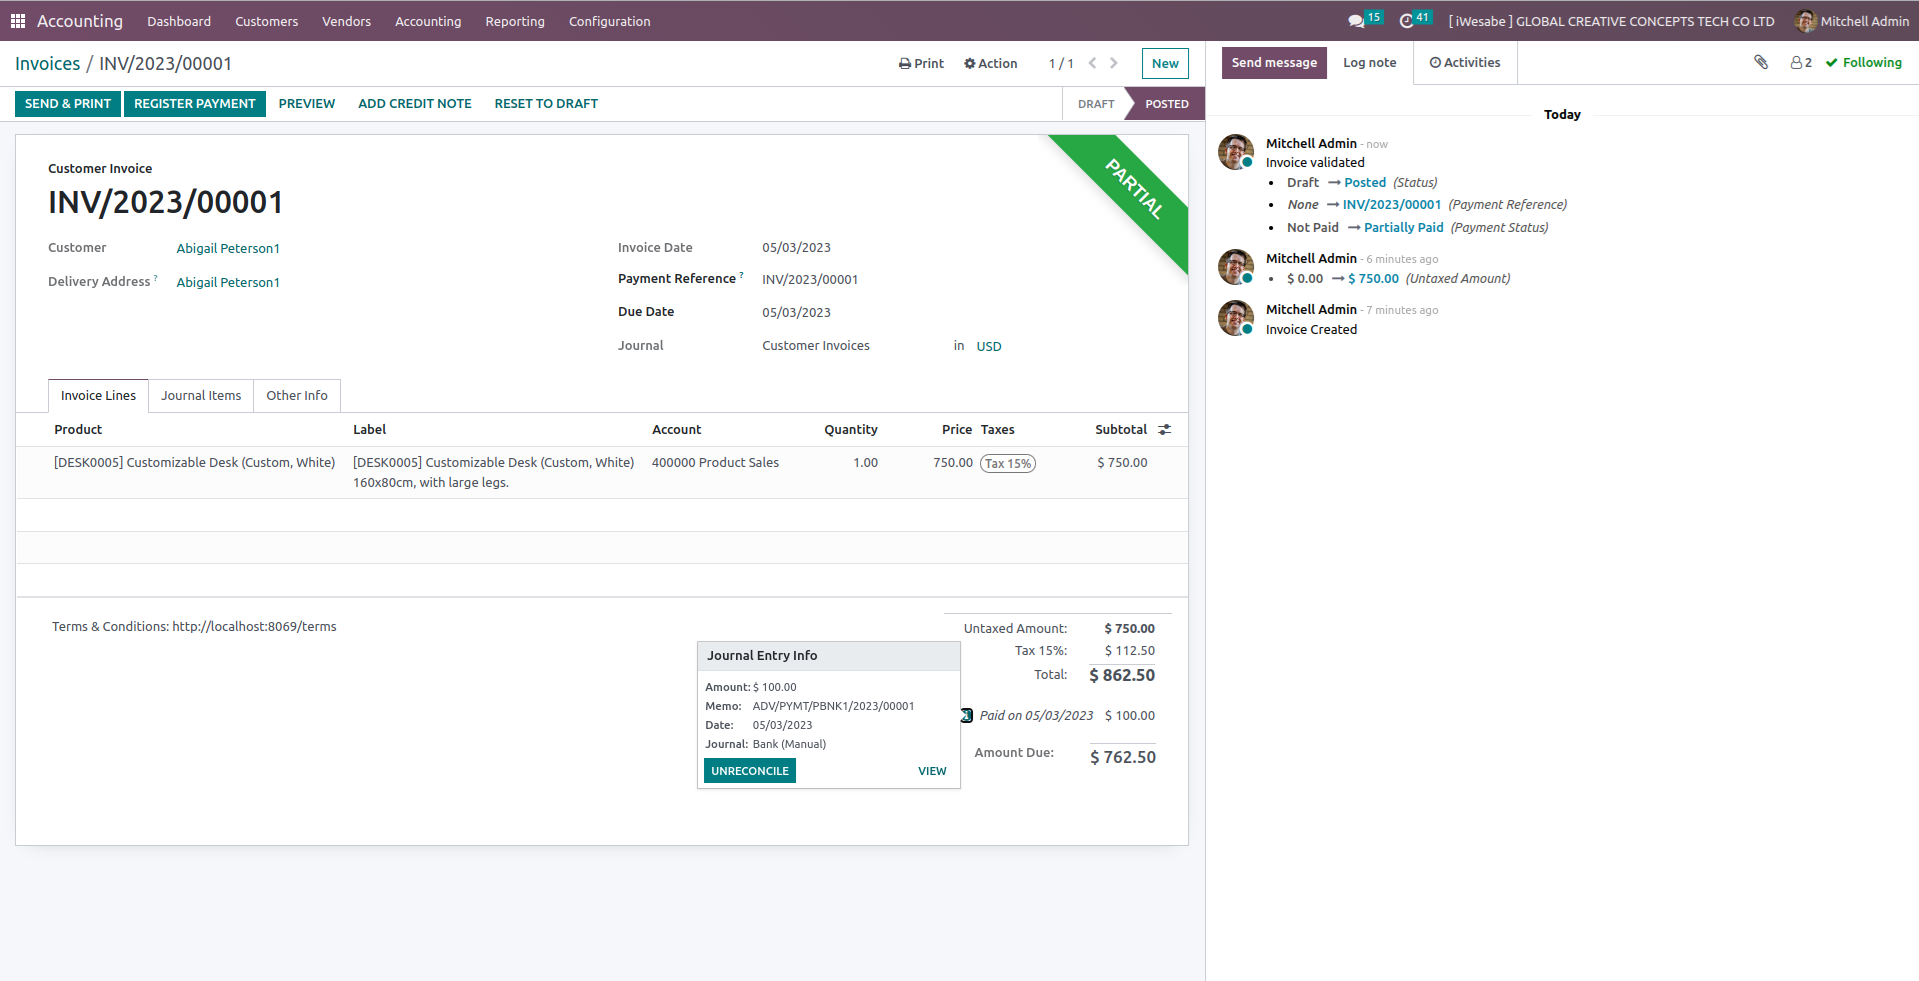
Task: Go to next record arrow
Action: click(1114, 63)
